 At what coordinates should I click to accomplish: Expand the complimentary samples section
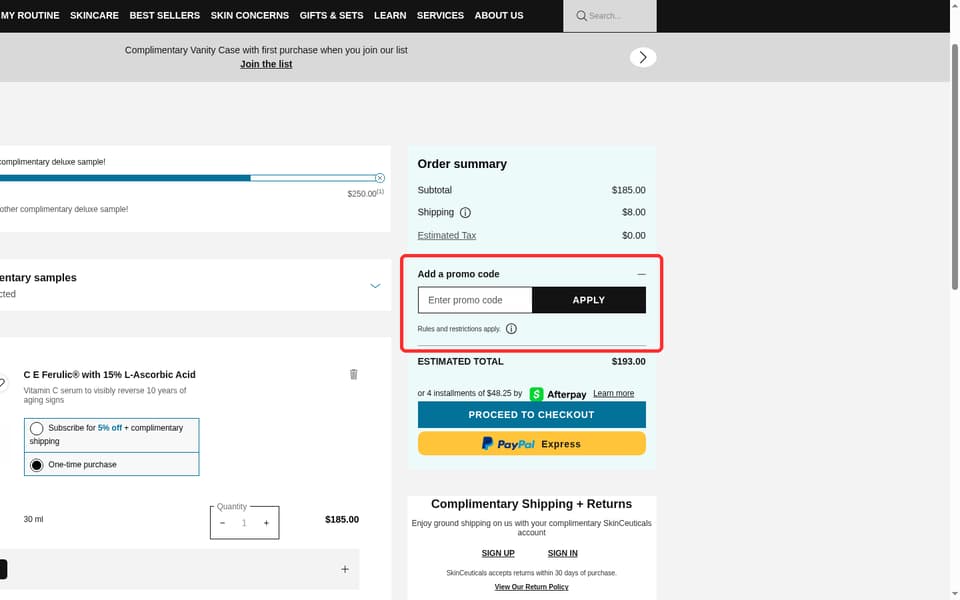click(375, 286)
